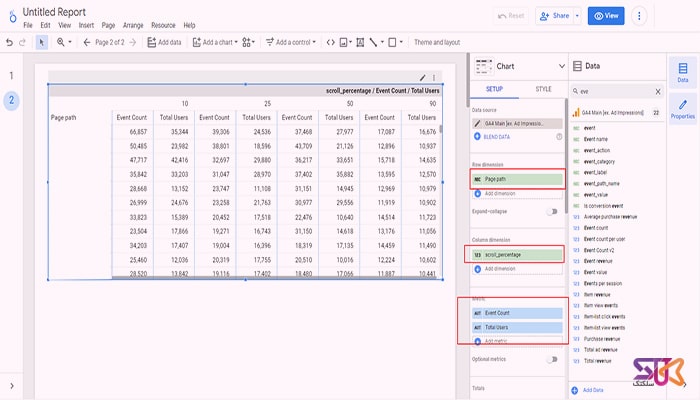Screen dimensions: 700x400
Task: Open Theme and layout panel
Action: coord(437,42)
